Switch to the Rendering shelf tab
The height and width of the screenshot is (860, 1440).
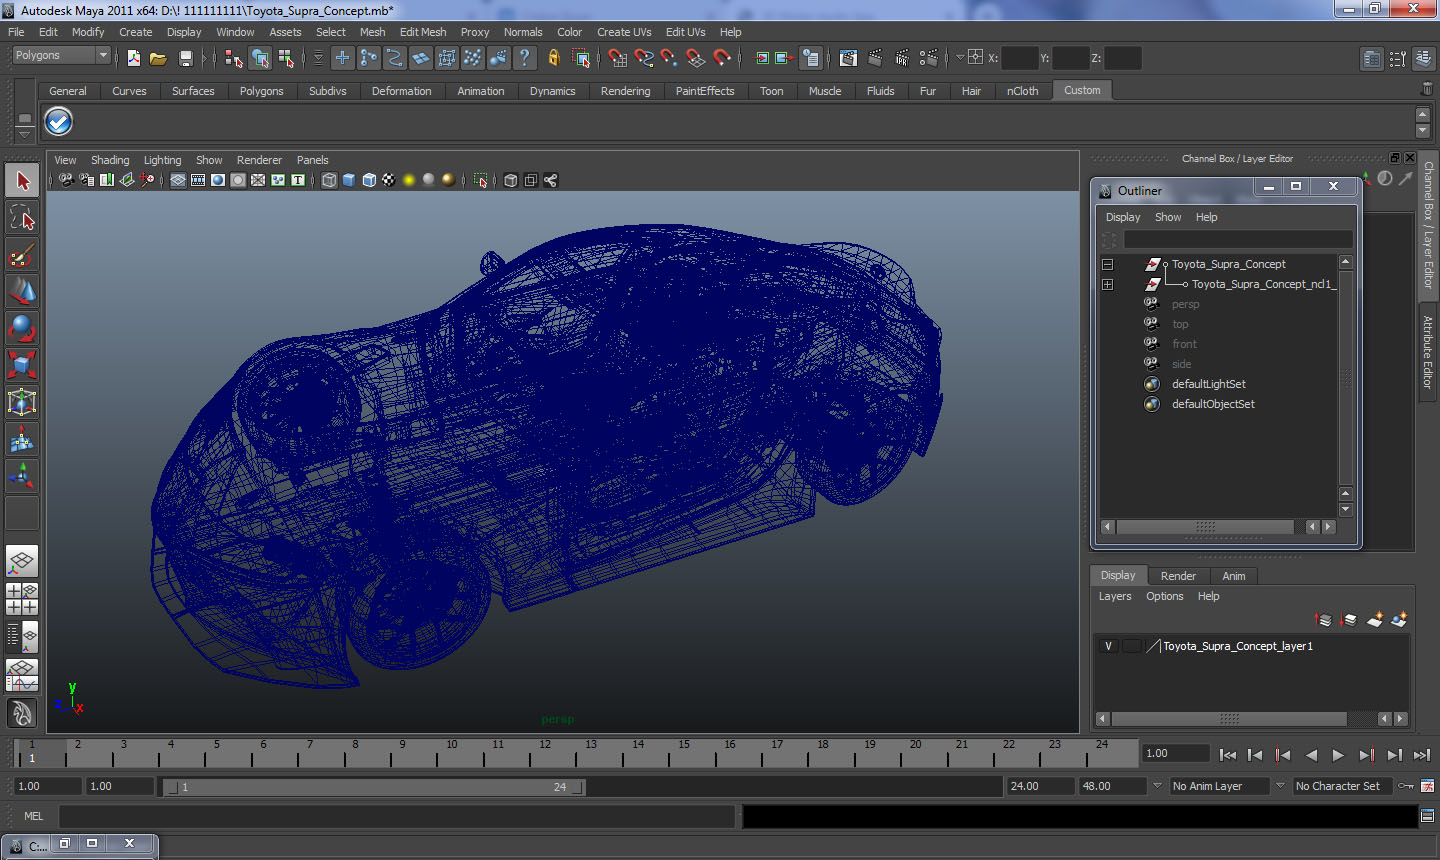click(x=625, y=91)
